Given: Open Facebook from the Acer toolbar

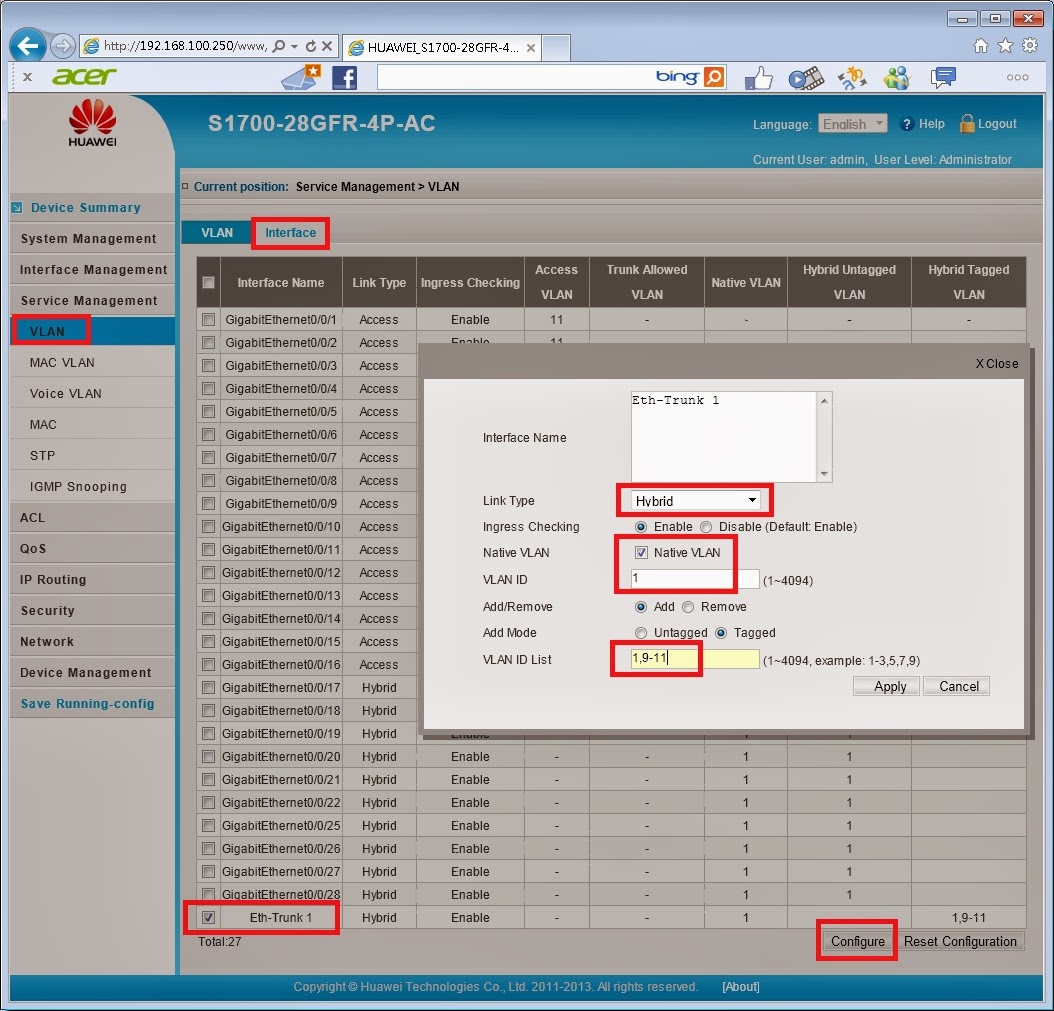Looking at the screenshot, I should (345, 77).
